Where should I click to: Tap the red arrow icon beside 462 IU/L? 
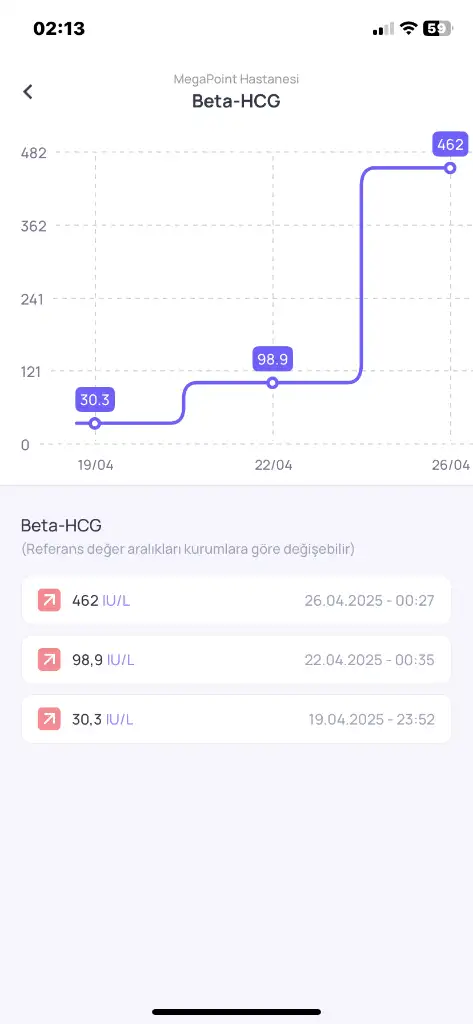pos(49,600)
